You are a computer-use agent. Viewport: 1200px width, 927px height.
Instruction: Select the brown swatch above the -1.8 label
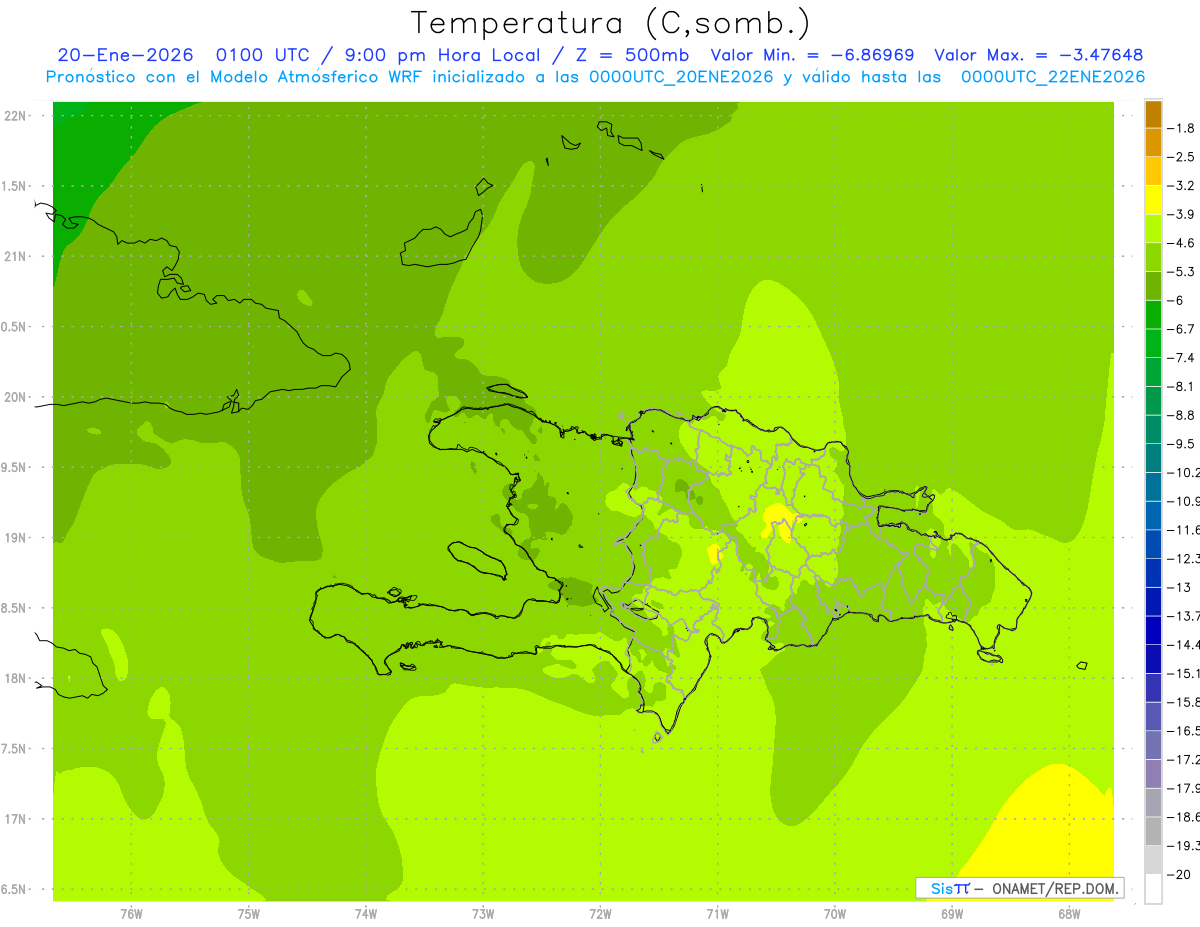(x=1153, y=113)
